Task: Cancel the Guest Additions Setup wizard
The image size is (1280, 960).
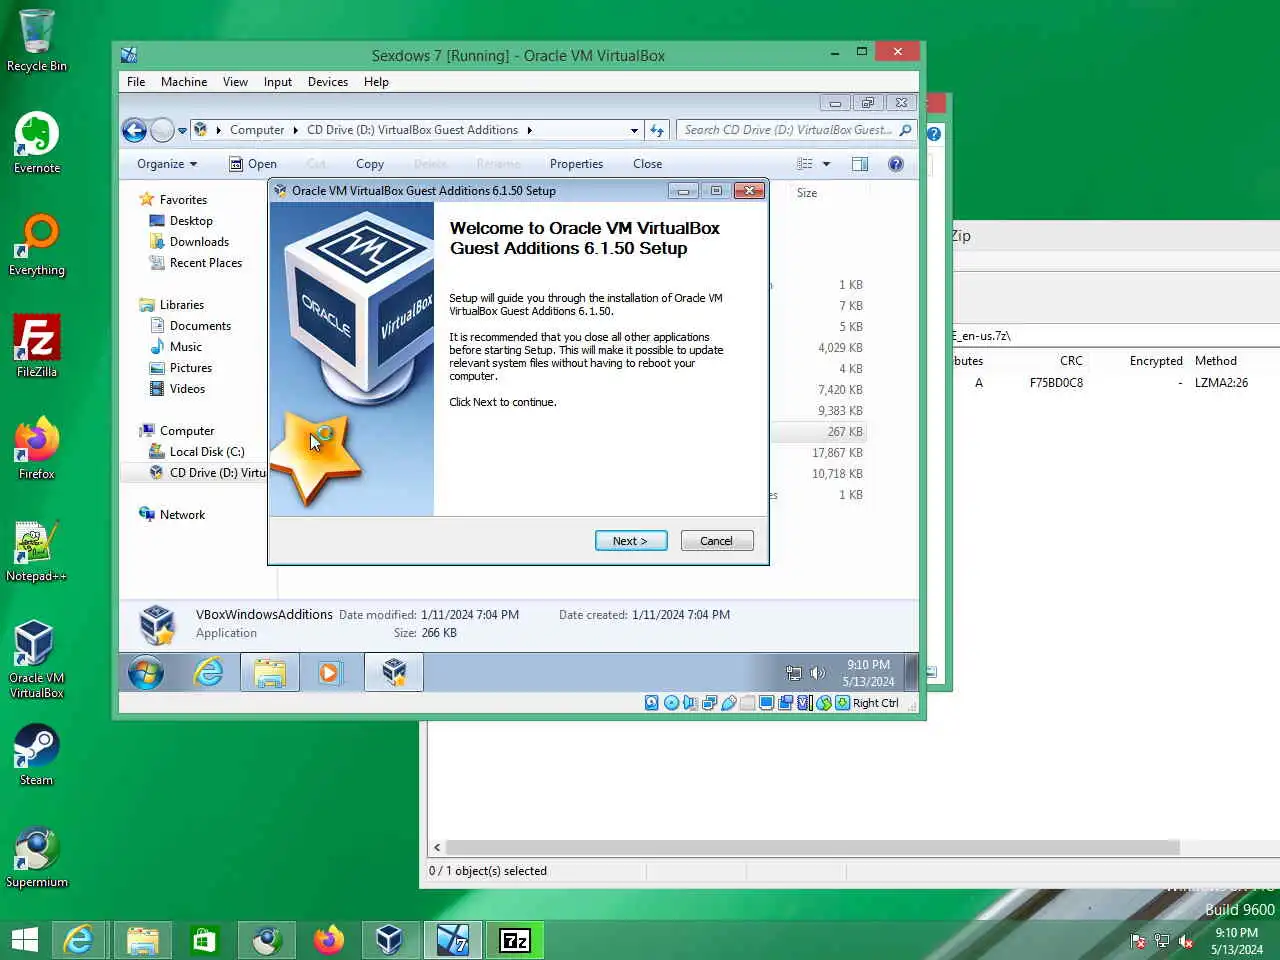Action: (717, 541)
